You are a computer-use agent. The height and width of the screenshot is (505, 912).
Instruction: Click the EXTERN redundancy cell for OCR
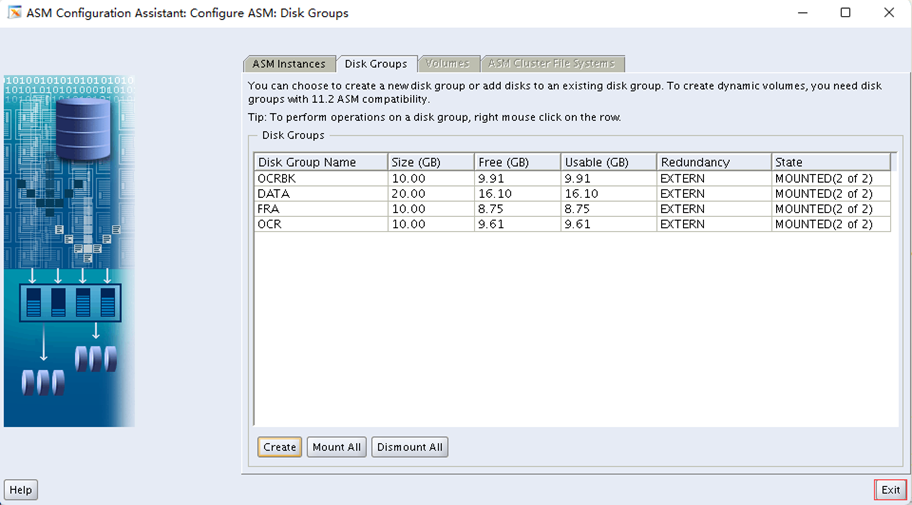(714, 224)
